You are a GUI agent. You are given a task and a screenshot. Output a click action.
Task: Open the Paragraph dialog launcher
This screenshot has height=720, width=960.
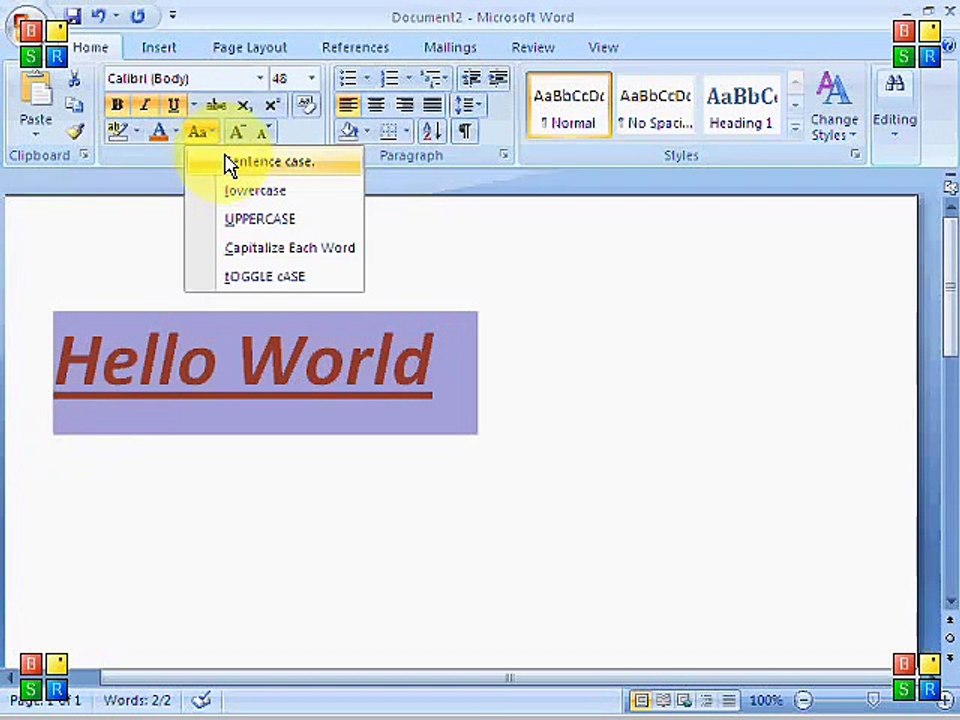tap(504, 155)
